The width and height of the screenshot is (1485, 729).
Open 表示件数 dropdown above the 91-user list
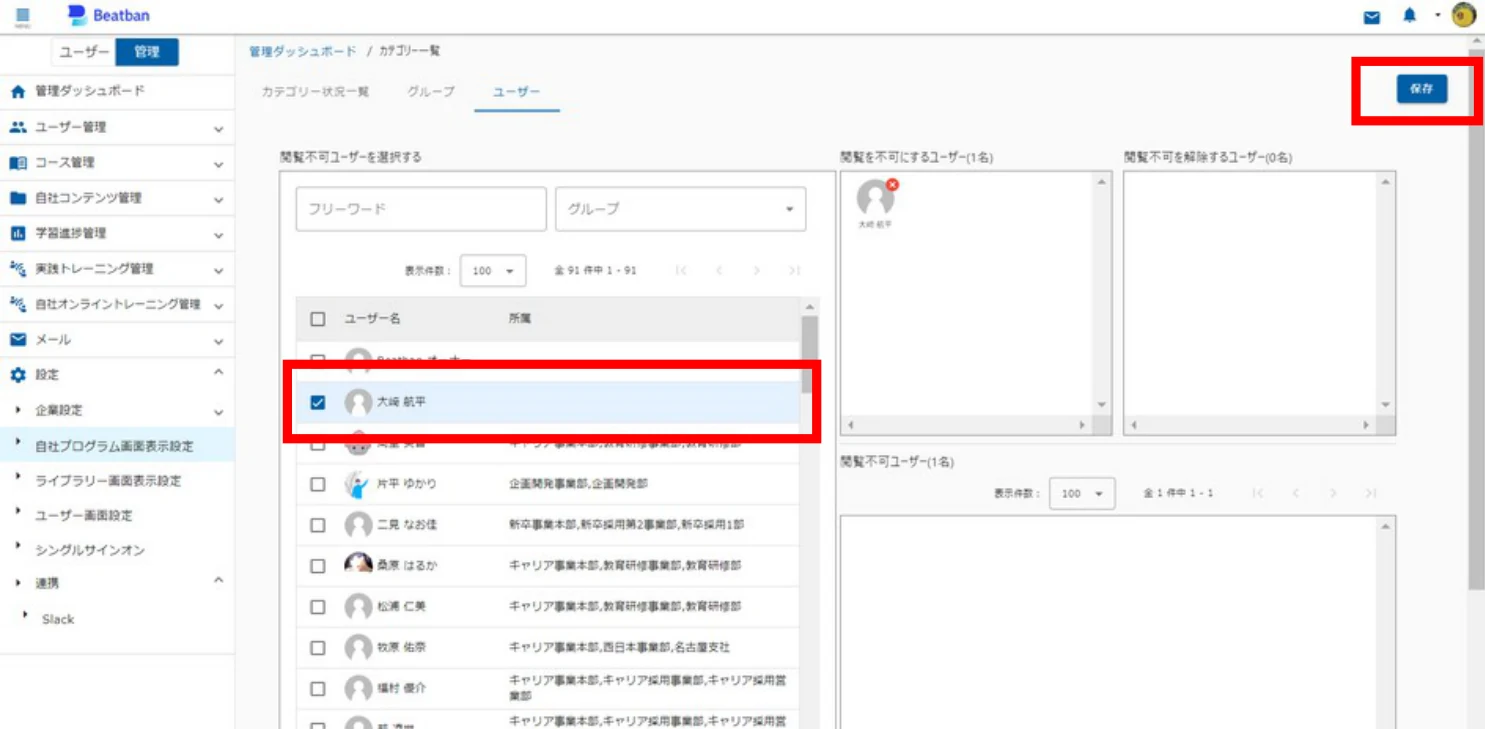coord(493,271)
